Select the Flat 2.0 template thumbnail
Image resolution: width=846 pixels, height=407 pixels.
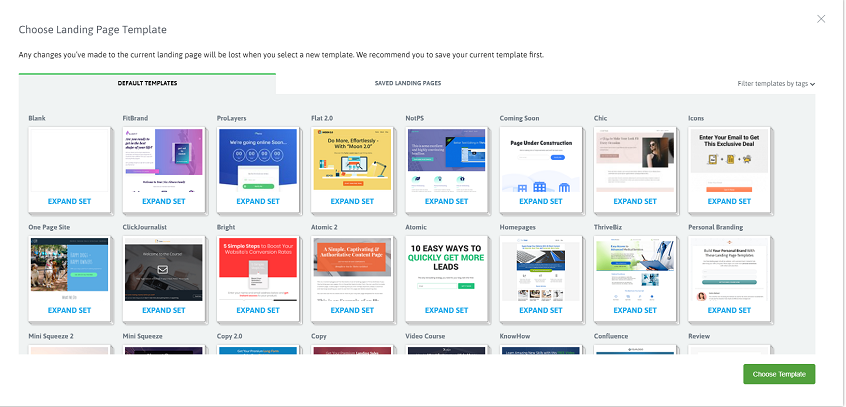click(x=352, y=160)
